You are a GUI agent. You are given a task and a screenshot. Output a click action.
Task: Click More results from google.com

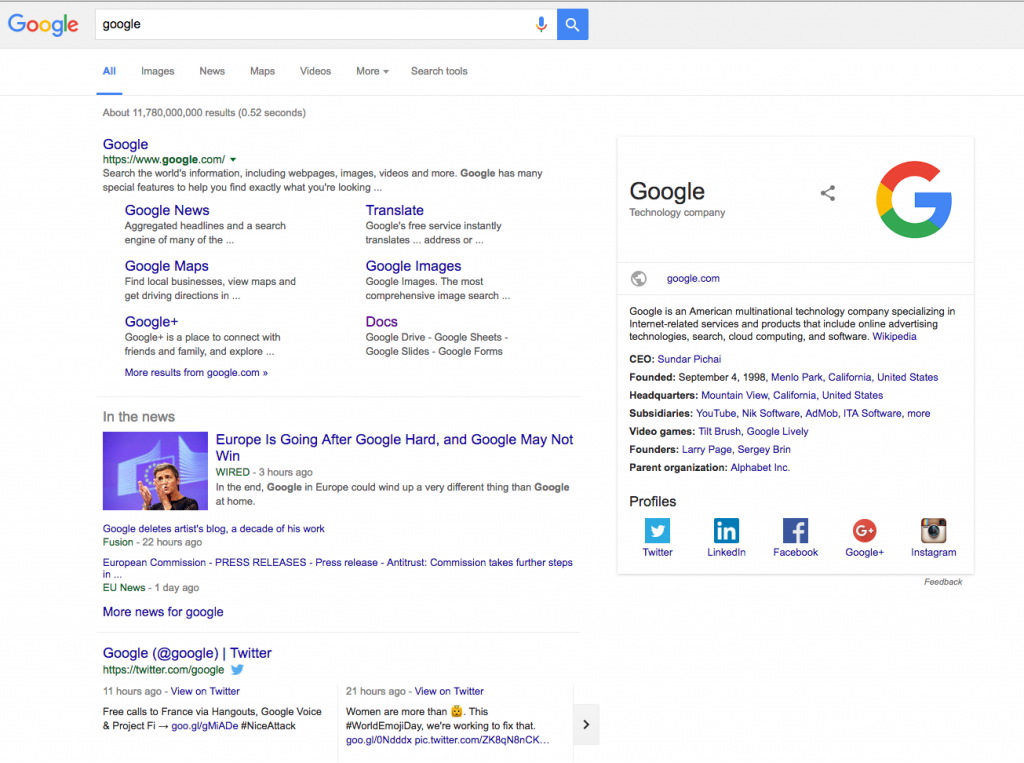pos(196,372)
